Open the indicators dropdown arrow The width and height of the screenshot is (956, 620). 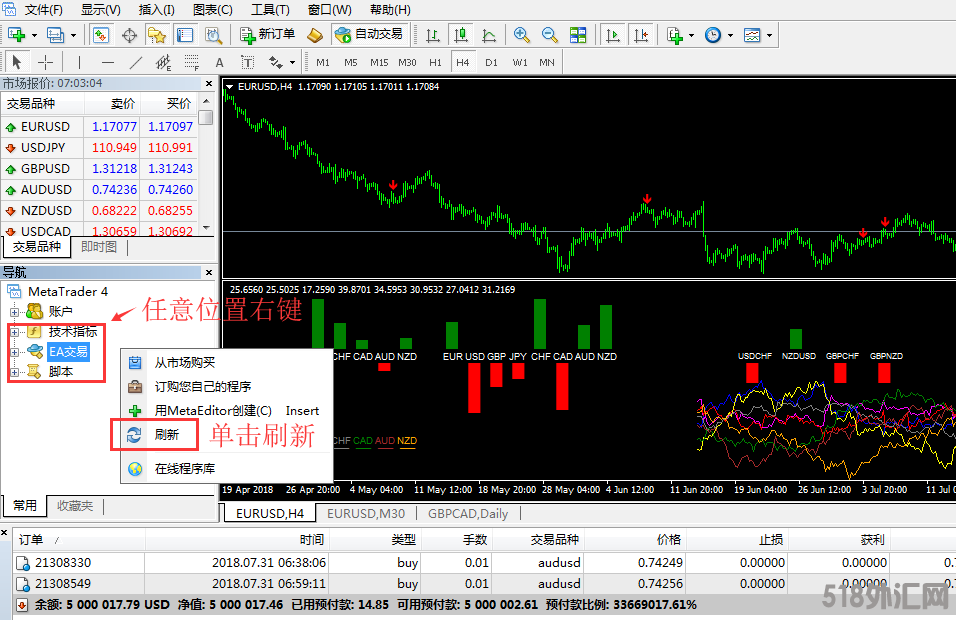coord(691,35)
